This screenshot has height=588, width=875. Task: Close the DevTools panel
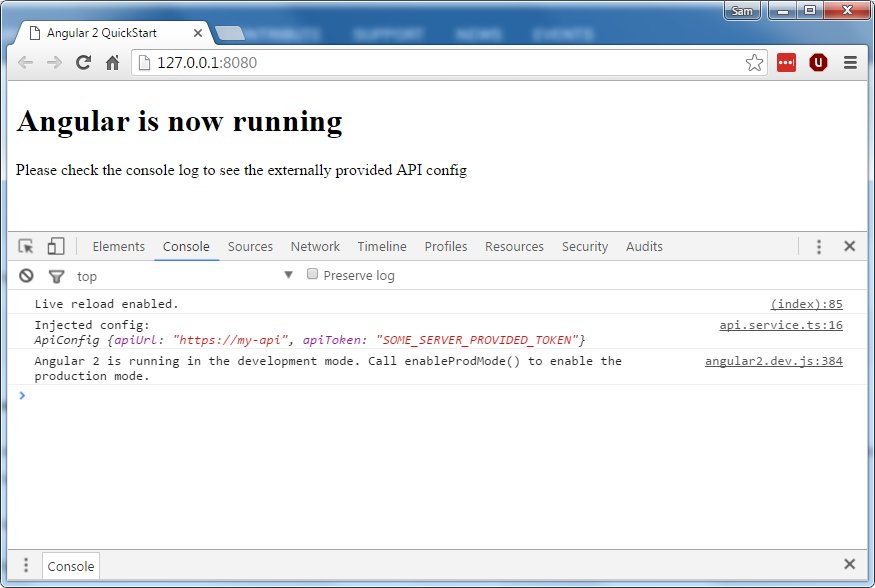(849, 246)
